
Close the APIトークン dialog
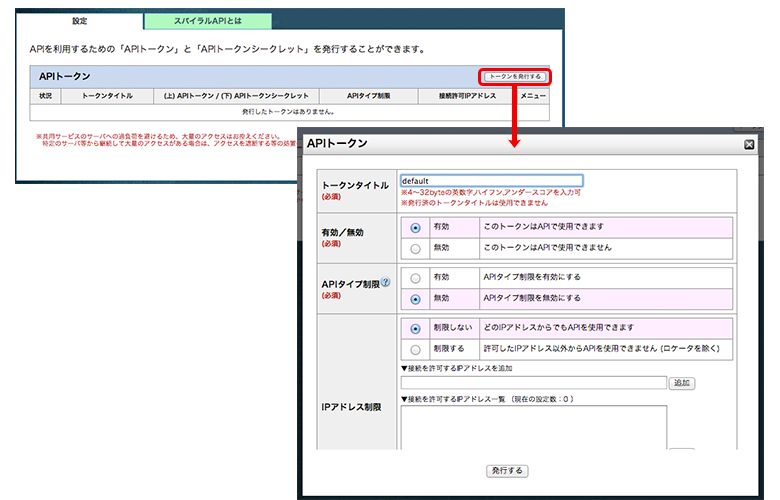click(749, 144)
